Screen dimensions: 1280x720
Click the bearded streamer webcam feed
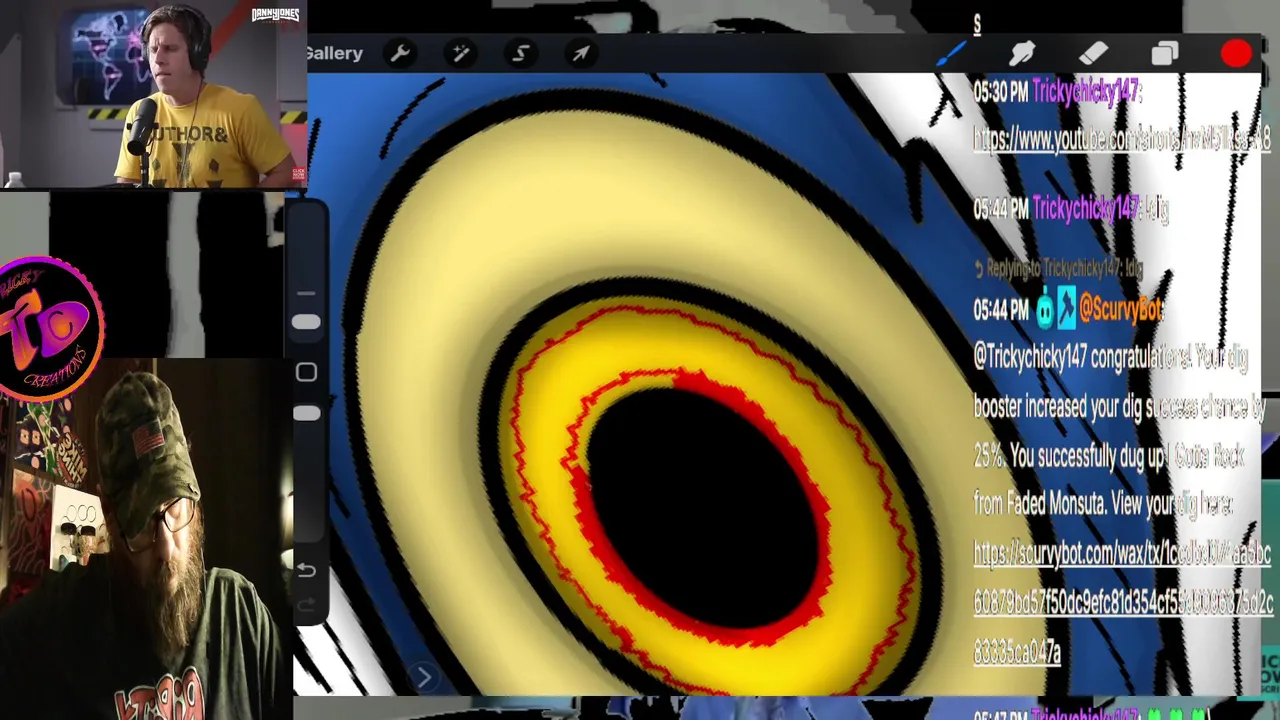(x=145, y=540)
